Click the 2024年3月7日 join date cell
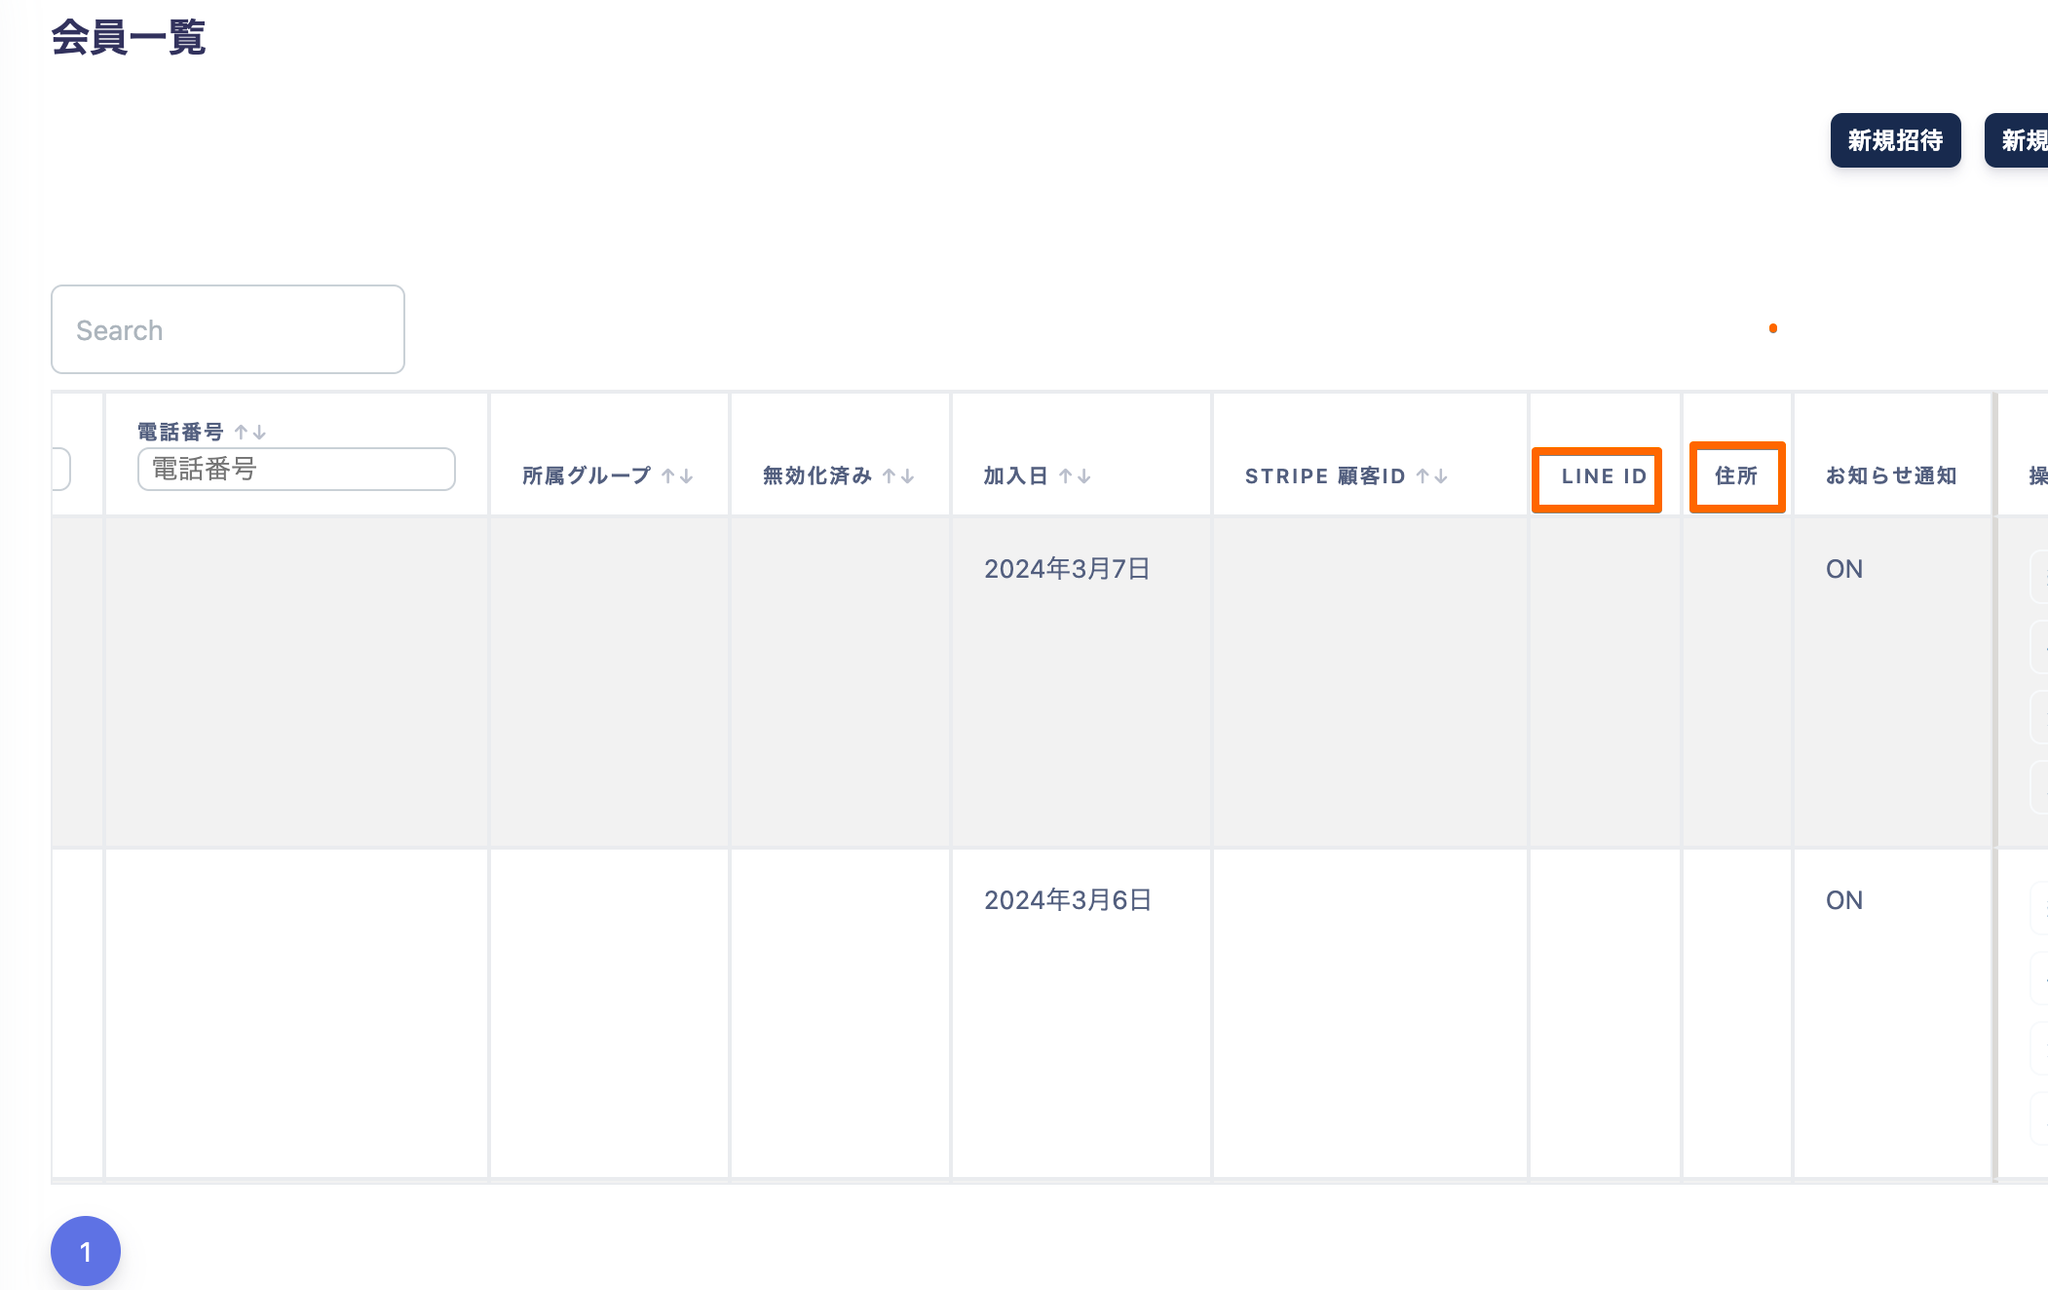 (1067, 569)
